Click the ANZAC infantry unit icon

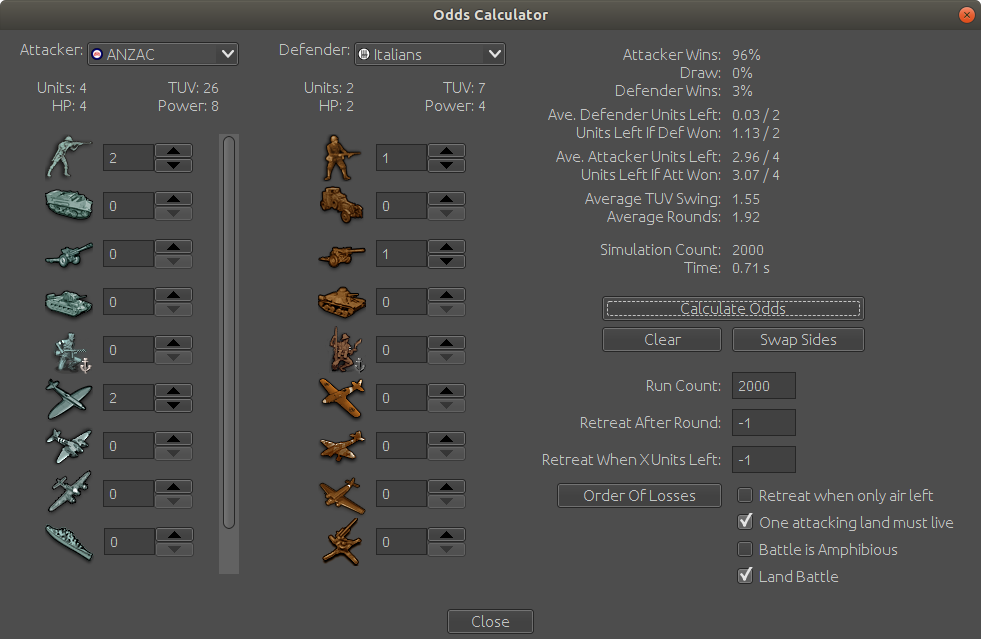coord(68,158)
